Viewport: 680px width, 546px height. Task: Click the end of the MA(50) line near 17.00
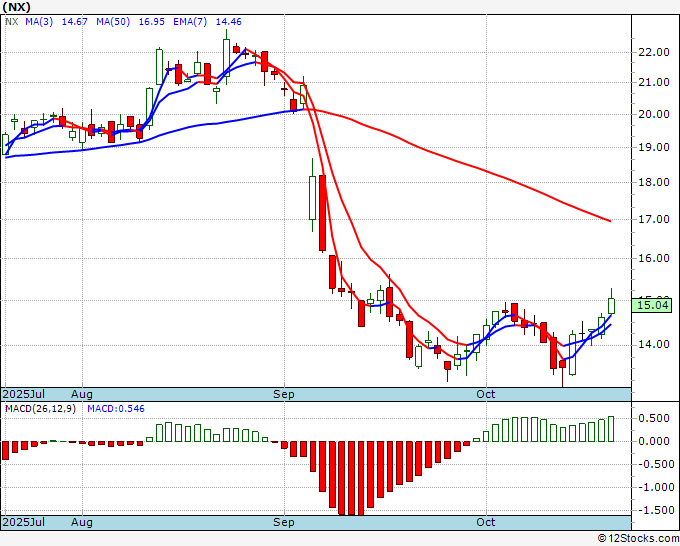(609, 220)
